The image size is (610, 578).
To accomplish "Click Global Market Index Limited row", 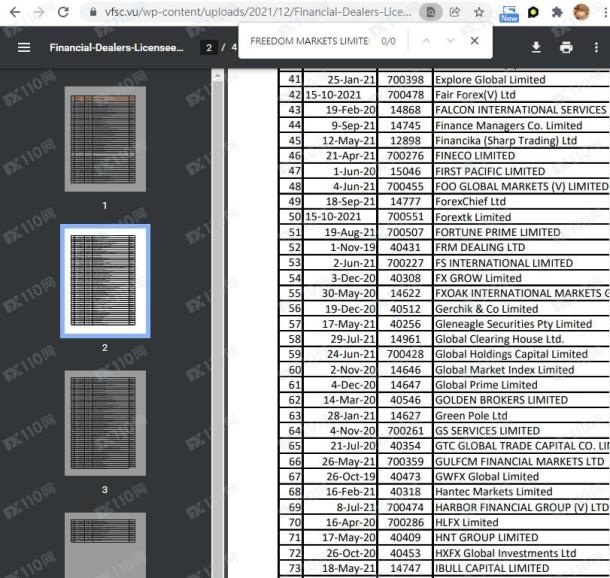I will [x=444, y=370].
